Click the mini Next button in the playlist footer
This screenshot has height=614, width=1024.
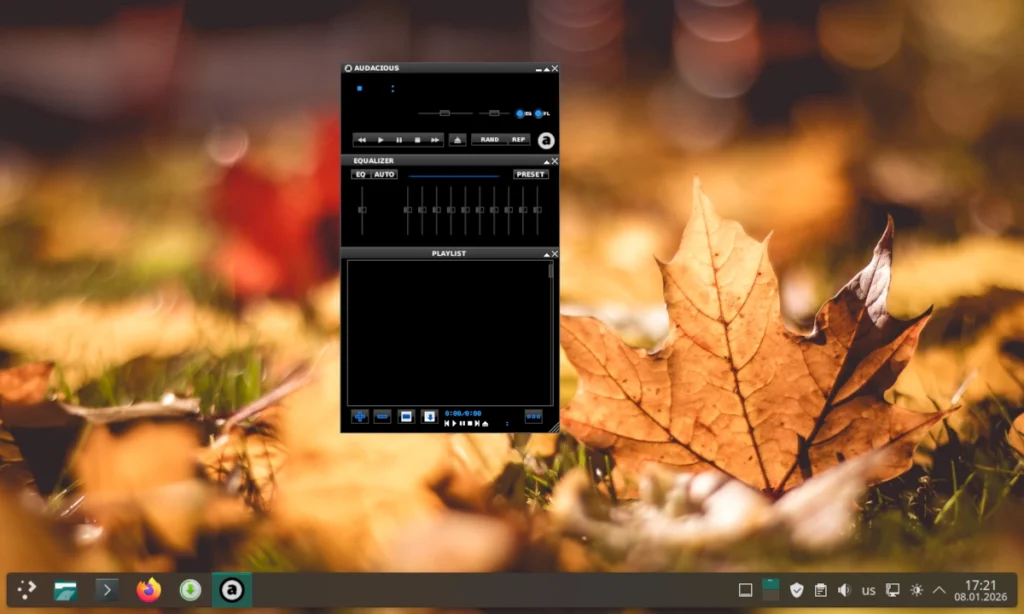point(477,423)
